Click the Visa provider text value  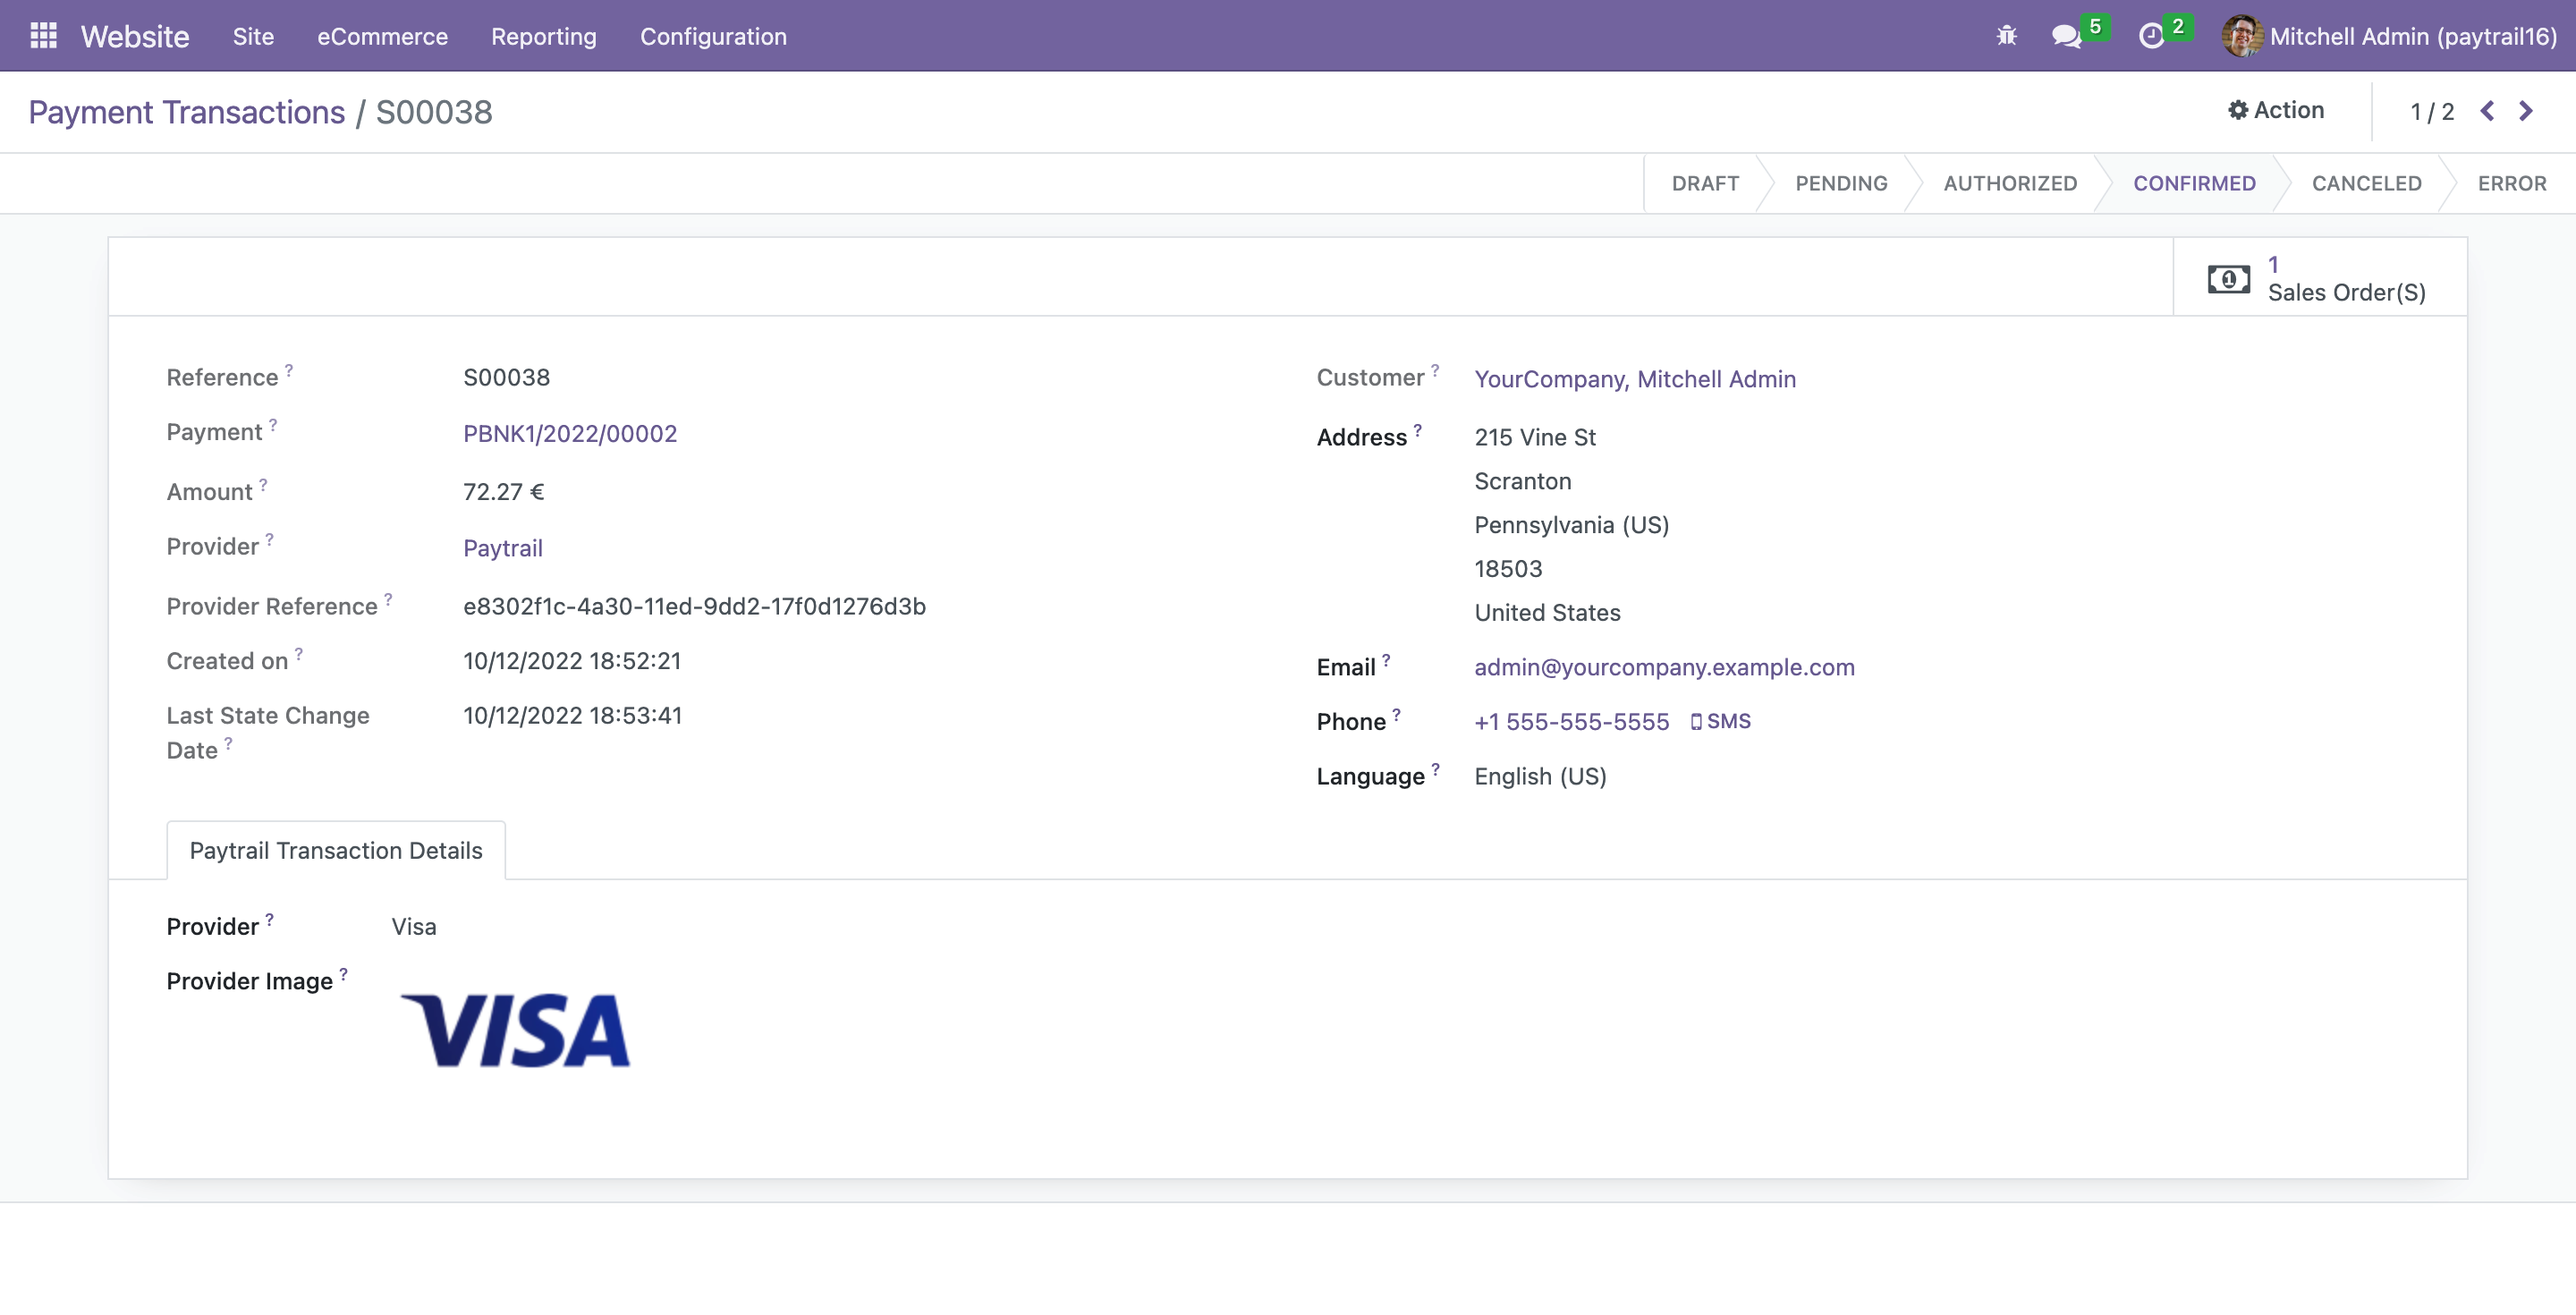pos(414,926)
